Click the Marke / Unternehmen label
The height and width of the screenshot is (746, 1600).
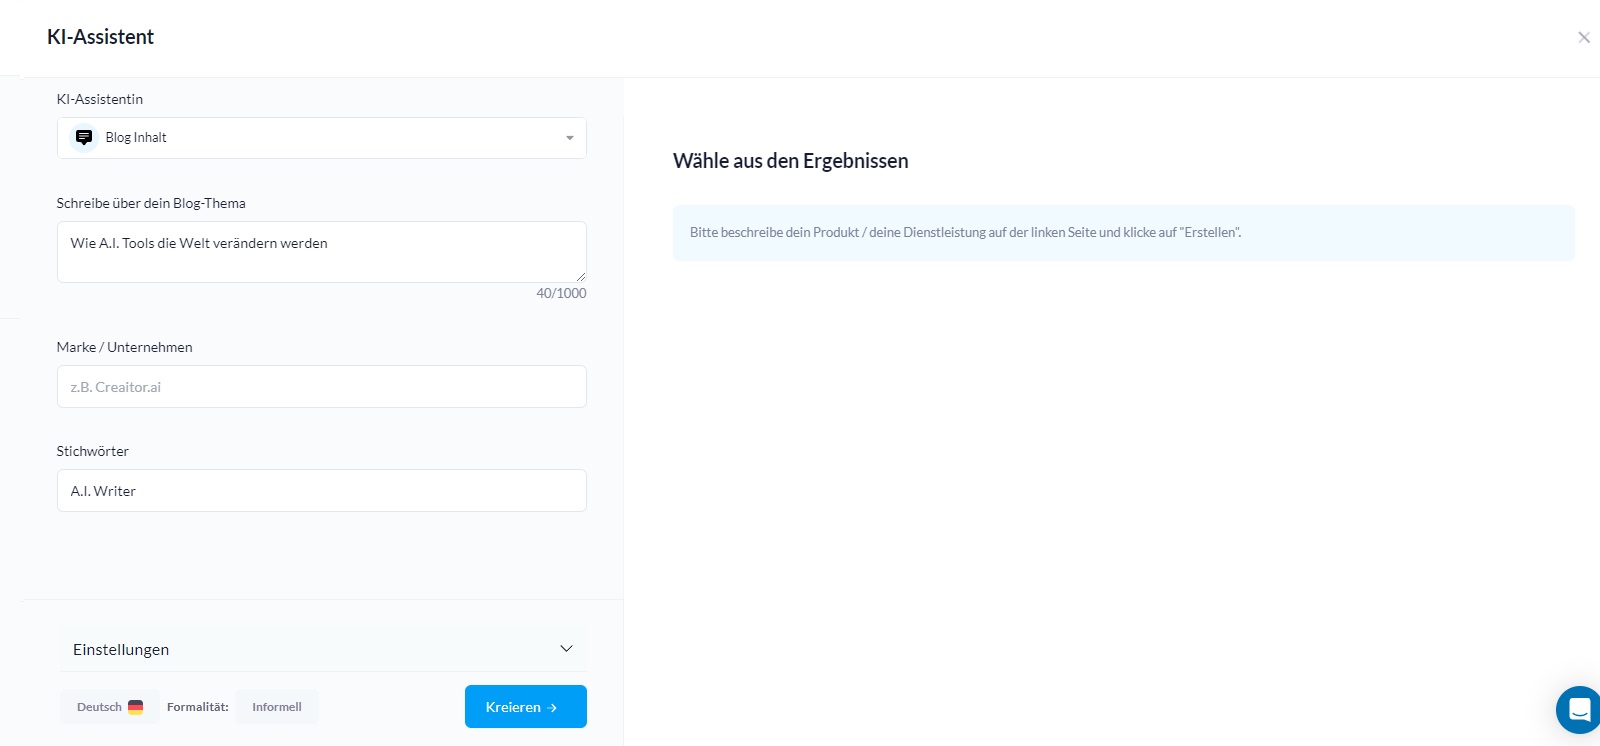pyautogui.click(x=125, y=347)
